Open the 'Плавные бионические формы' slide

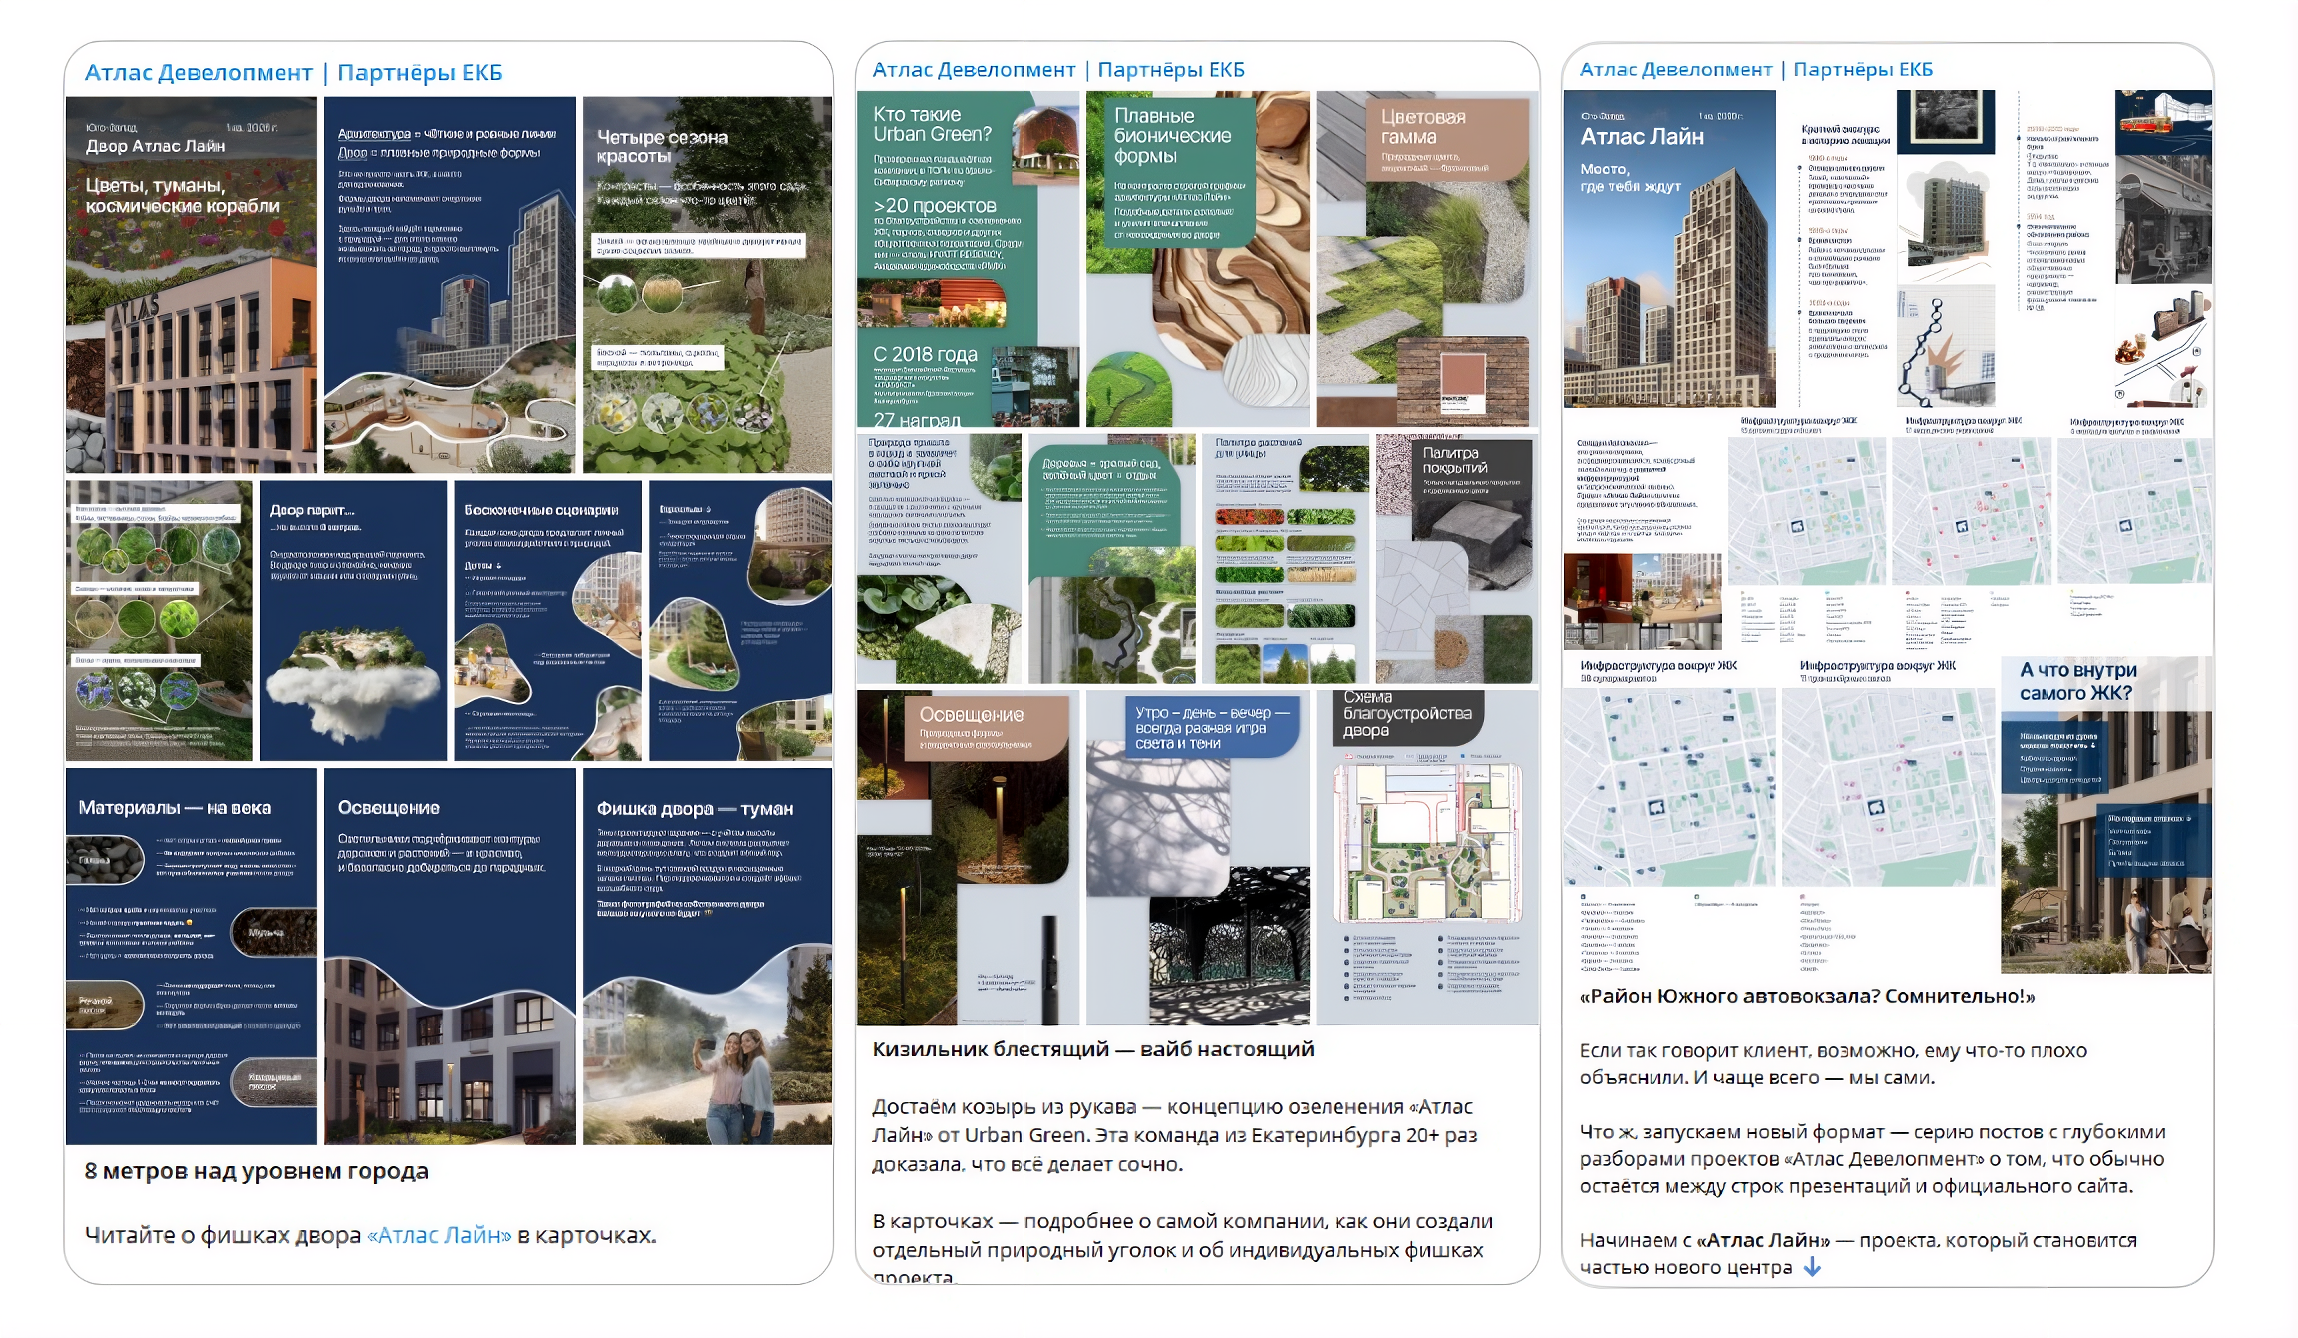point(1198,259)
